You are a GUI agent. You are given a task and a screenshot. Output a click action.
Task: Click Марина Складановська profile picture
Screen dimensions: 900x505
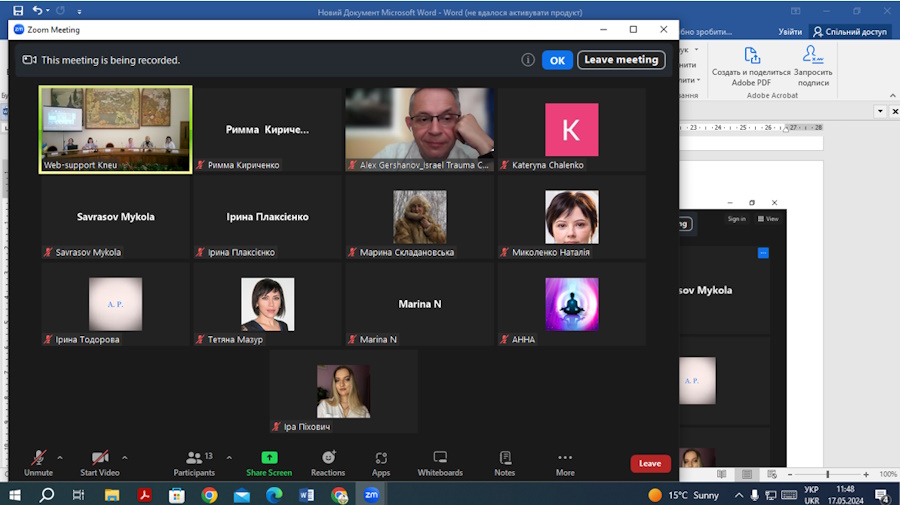420,217
